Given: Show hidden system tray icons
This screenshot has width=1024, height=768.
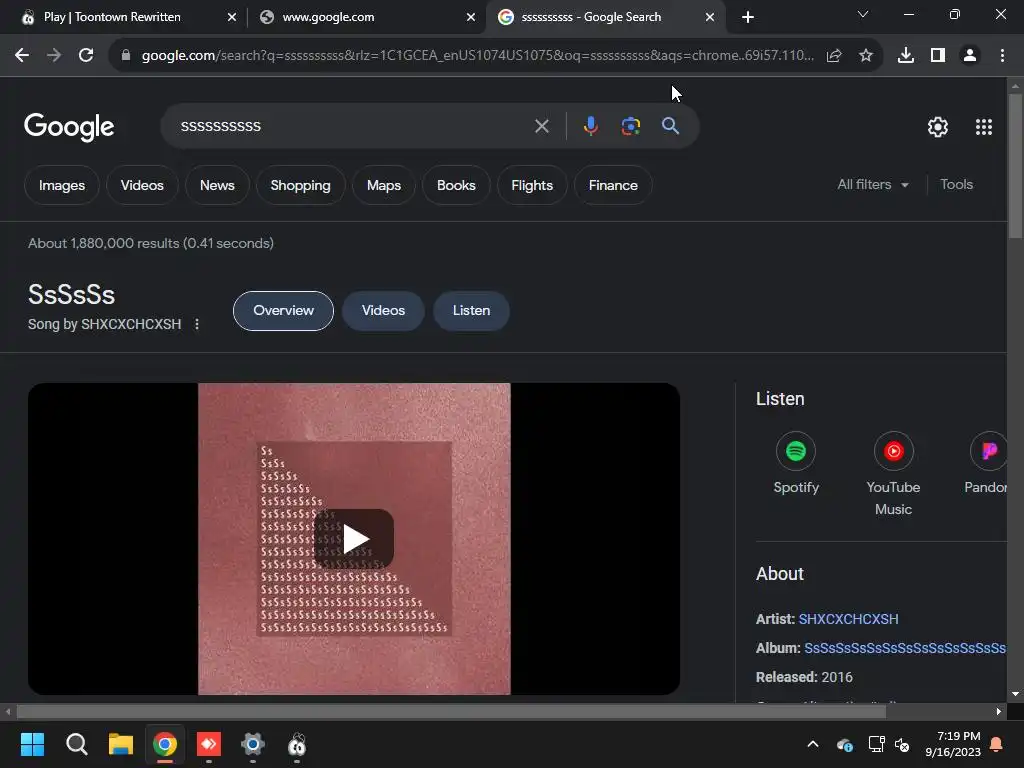Looking at the screenshot, I should (812, 744).
